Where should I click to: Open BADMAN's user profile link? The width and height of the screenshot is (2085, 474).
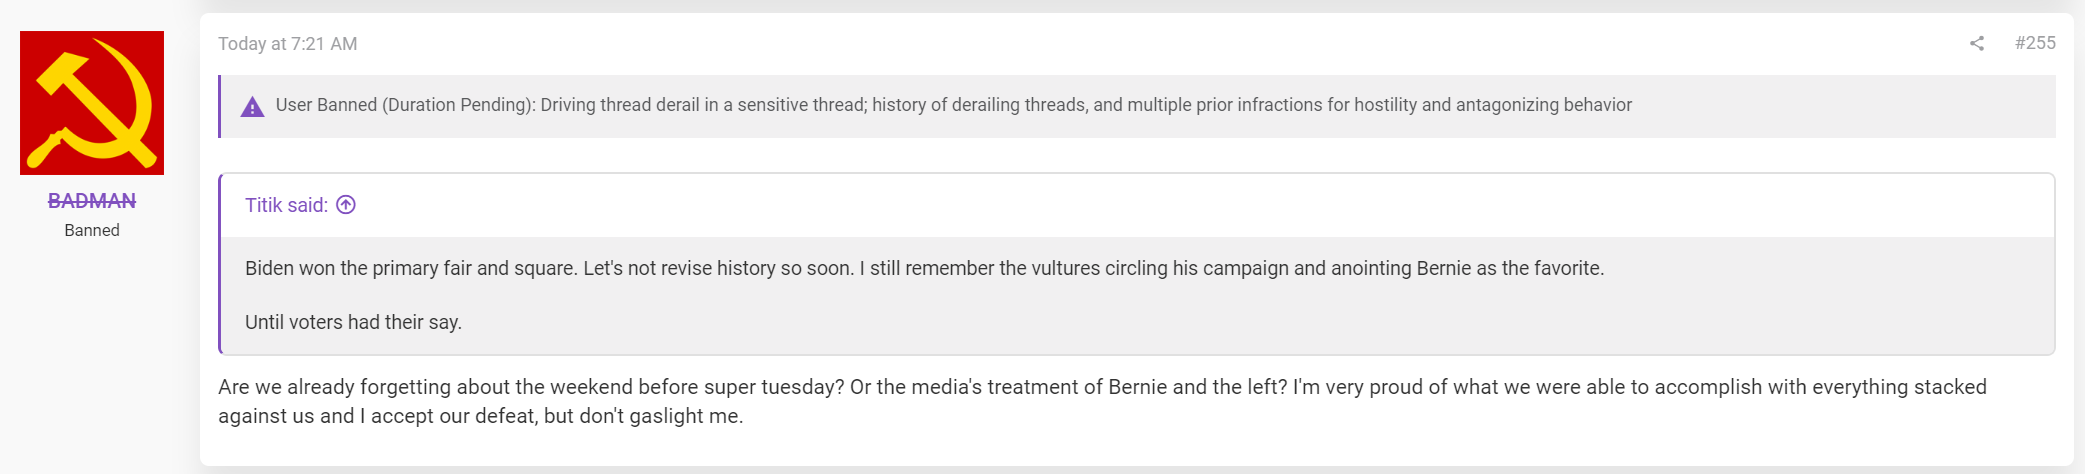[x=92, y=201]
